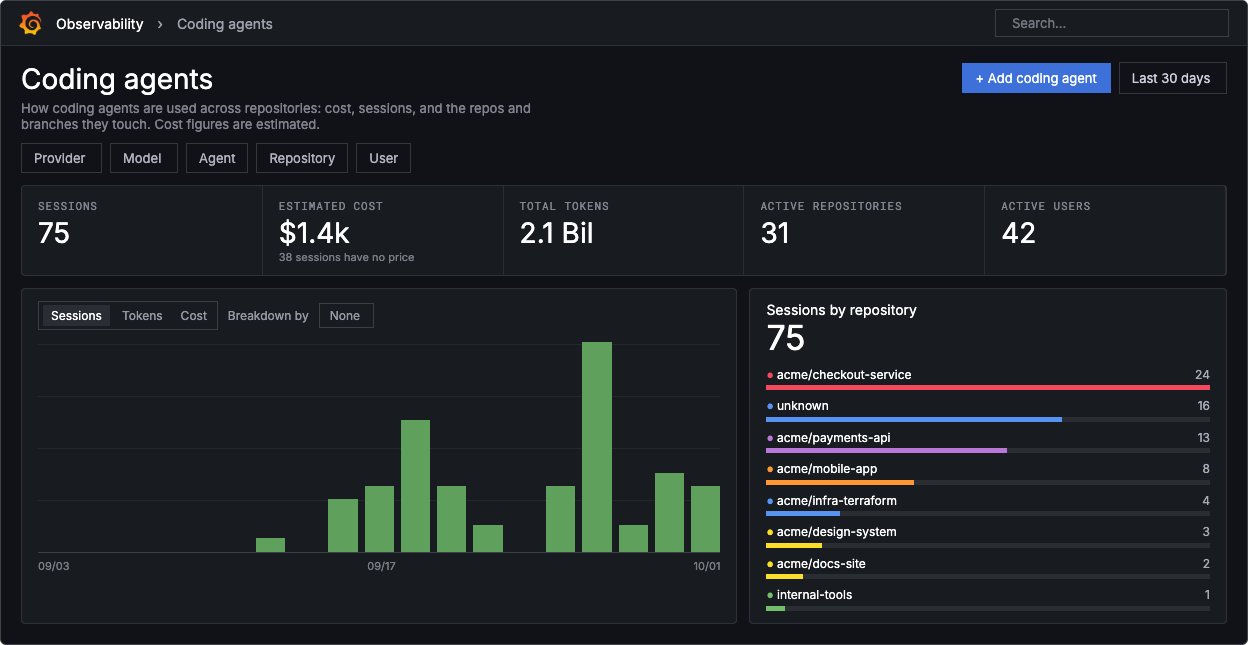Screen dimensions: 1248x645
Task: Click the 38 sessions have no price note
Action: click(x=346, y=257)
